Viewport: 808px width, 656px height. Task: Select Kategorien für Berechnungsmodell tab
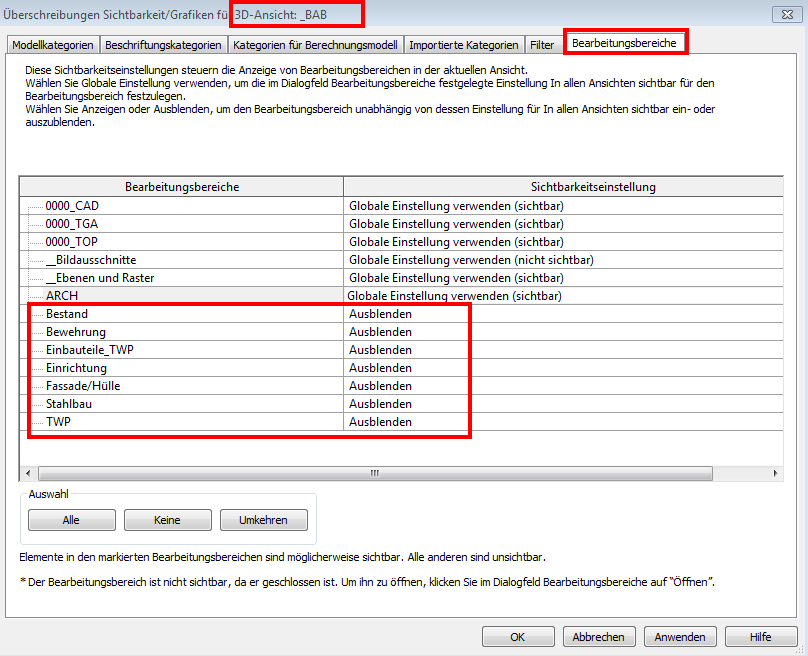[x=315, y=45]
